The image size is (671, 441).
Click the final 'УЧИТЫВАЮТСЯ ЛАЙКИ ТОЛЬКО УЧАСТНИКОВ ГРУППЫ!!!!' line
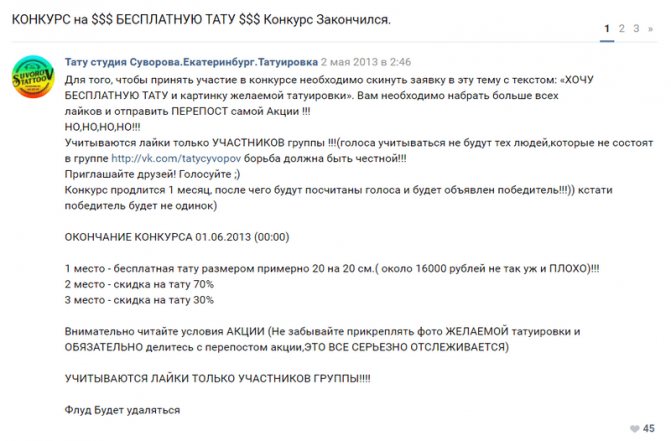pos(216,381)
